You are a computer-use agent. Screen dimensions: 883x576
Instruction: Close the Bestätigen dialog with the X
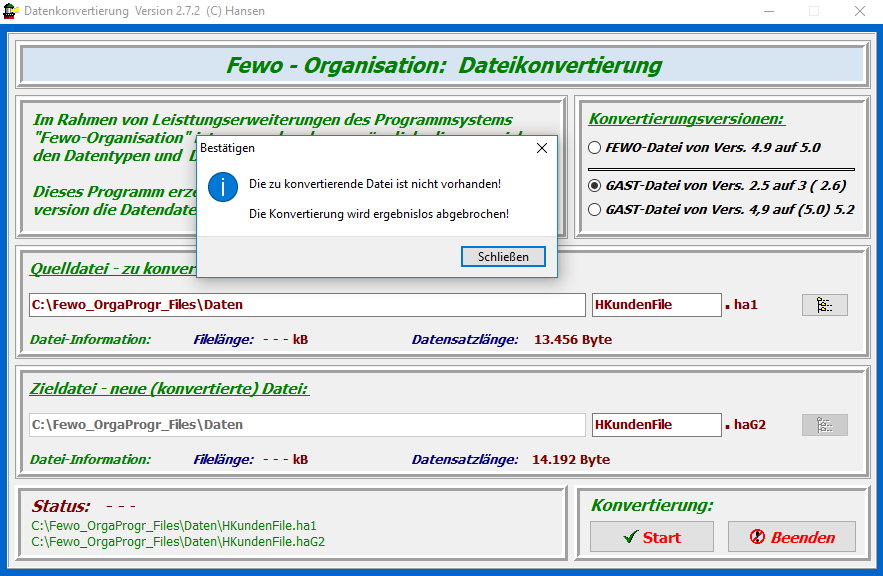coord(541,148)
